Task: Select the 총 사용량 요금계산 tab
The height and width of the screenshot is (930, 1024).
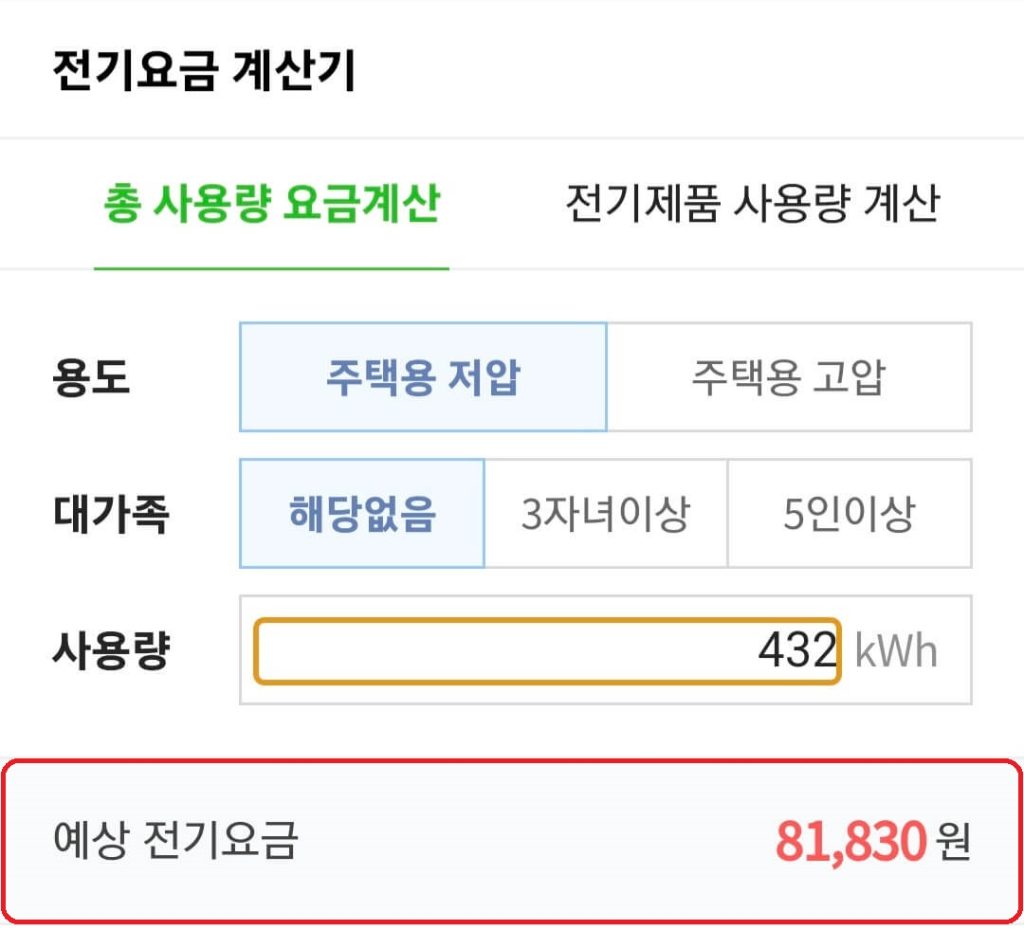Action: pos(270,202)
